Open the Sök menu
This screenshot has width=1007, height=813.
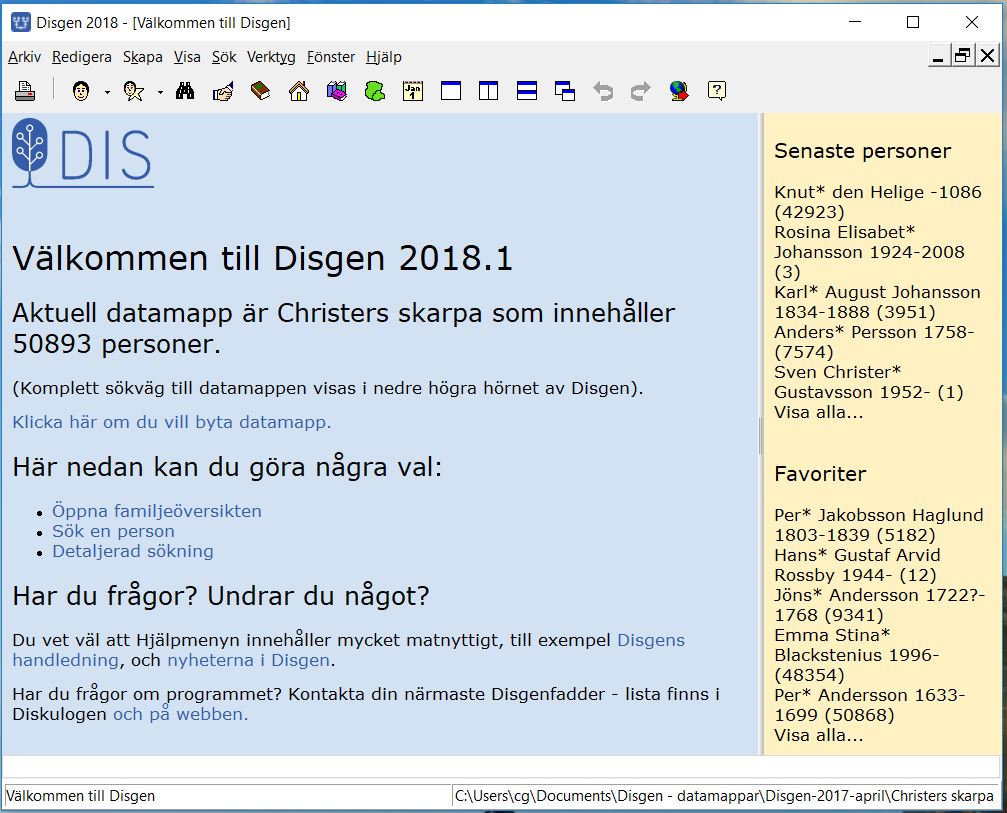[x=224, y=57]
